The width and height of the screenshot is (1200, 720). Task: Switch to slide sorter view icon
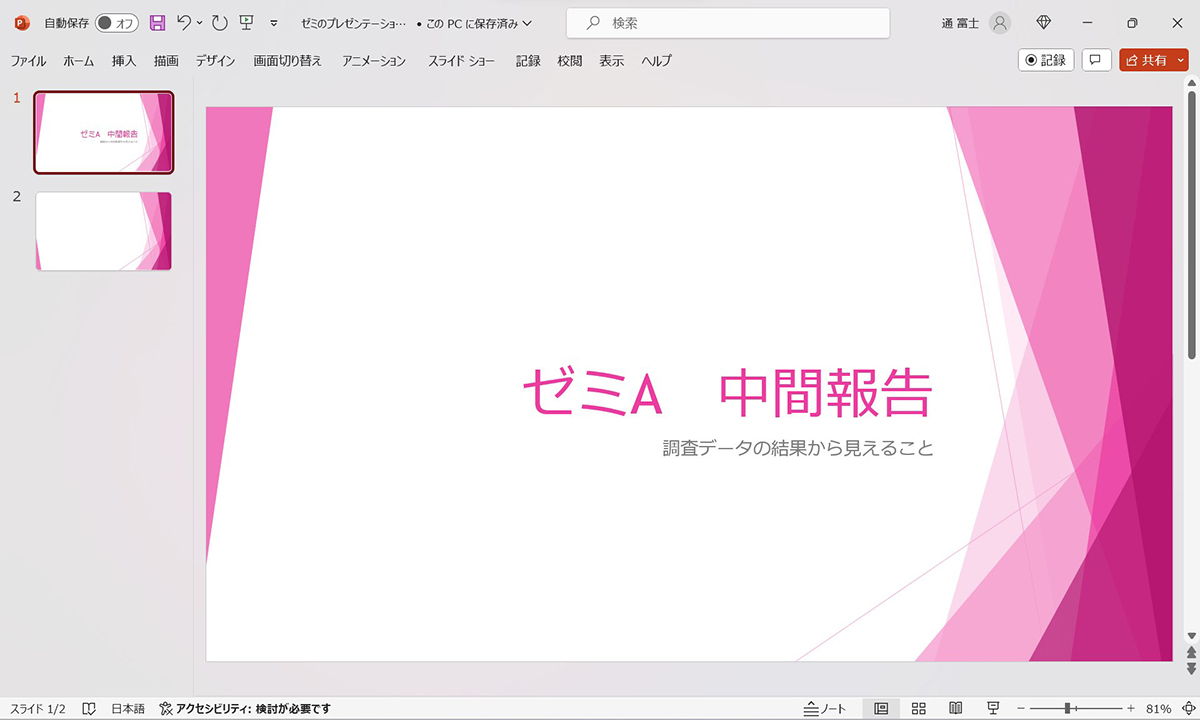tap(918, 709)
